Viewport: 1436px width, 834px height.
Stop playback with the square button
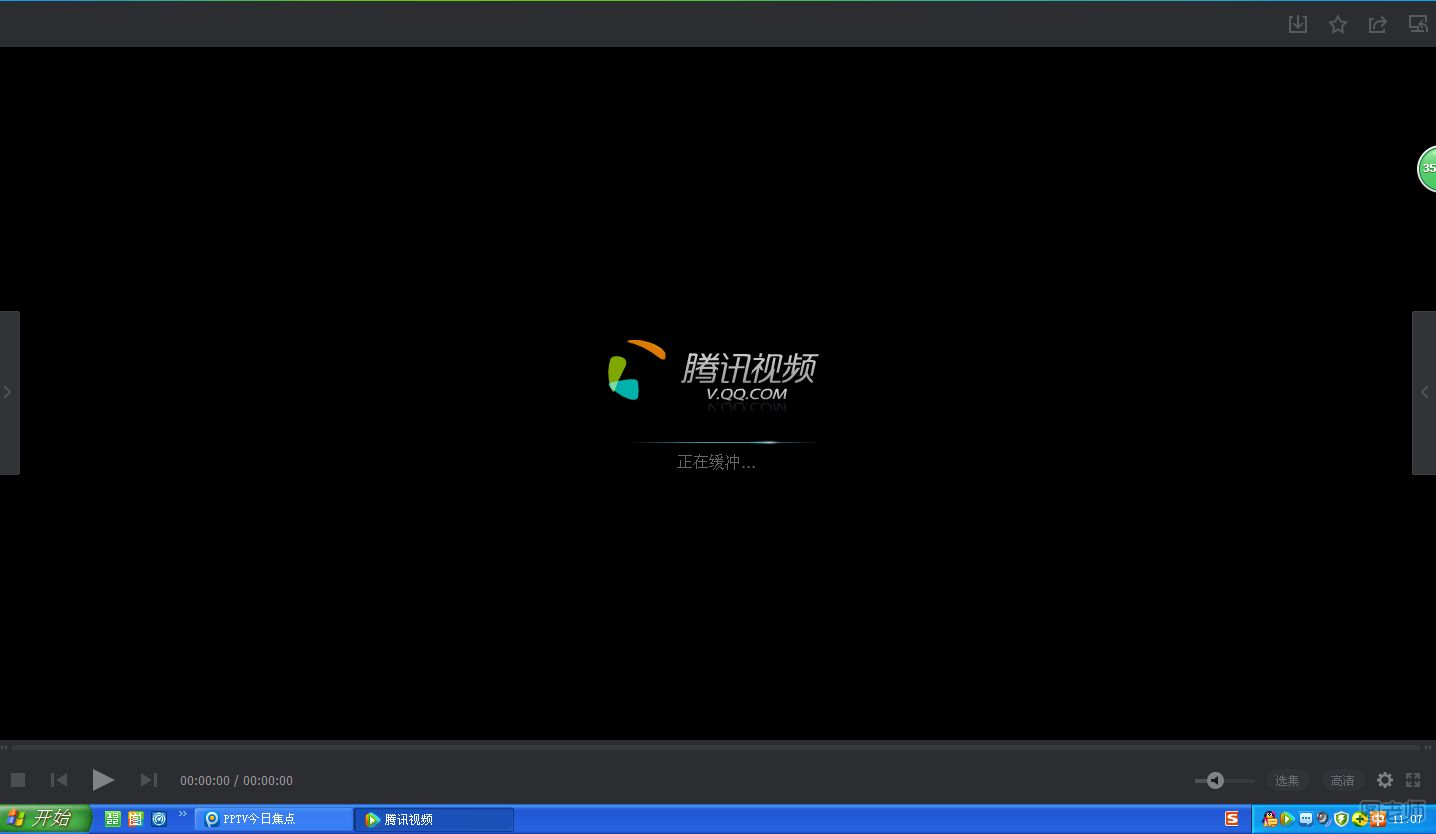pos(18,780)
